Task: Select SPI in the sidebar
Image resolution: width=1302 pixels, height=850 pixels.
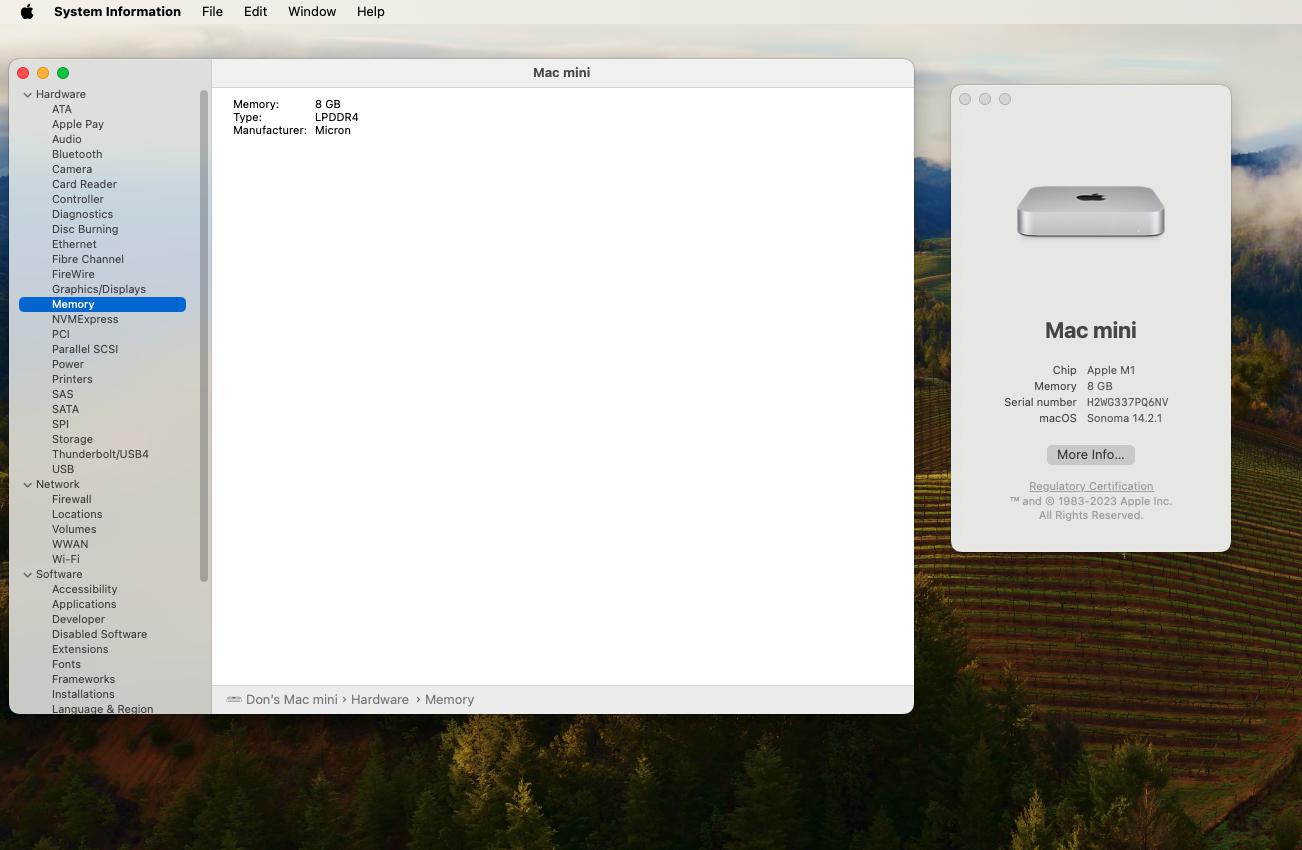Action: click(60, 424)
